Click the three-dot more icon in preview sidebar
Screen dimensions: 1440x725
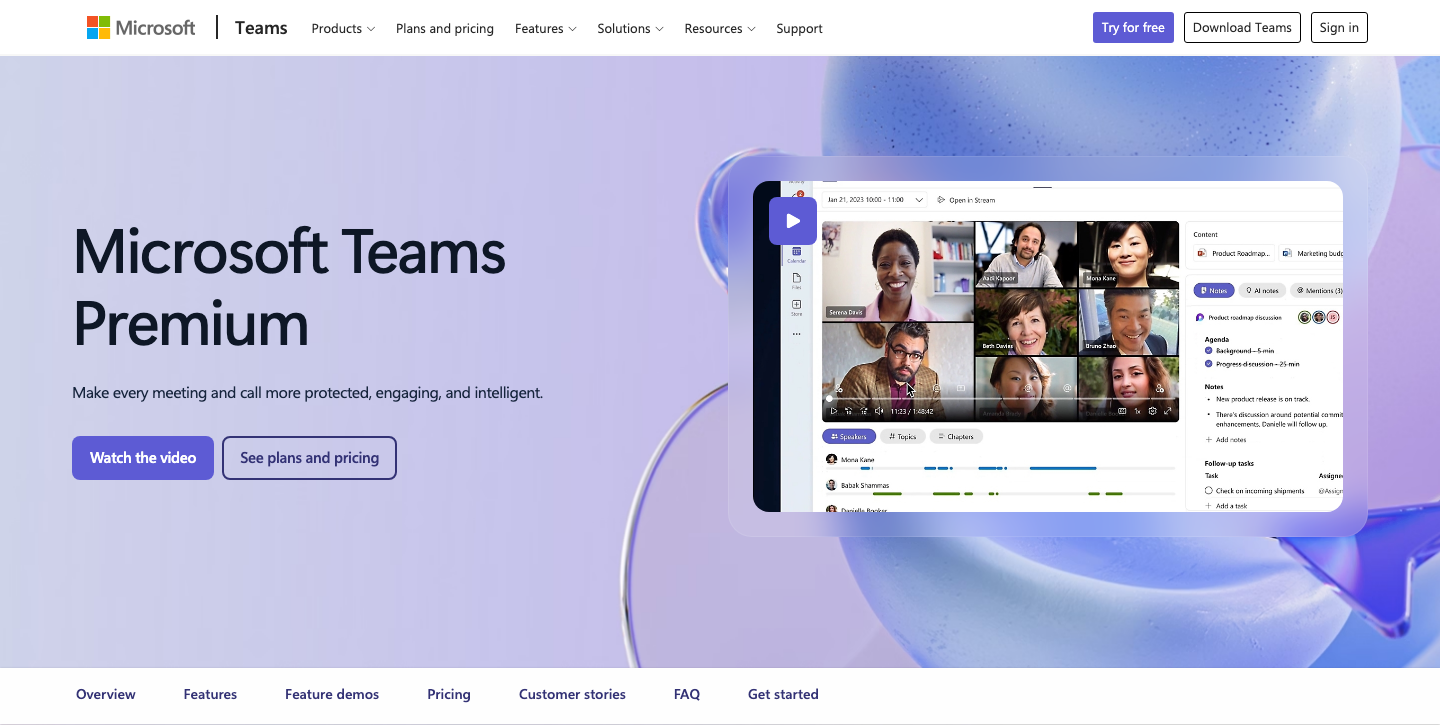[797, 334]
